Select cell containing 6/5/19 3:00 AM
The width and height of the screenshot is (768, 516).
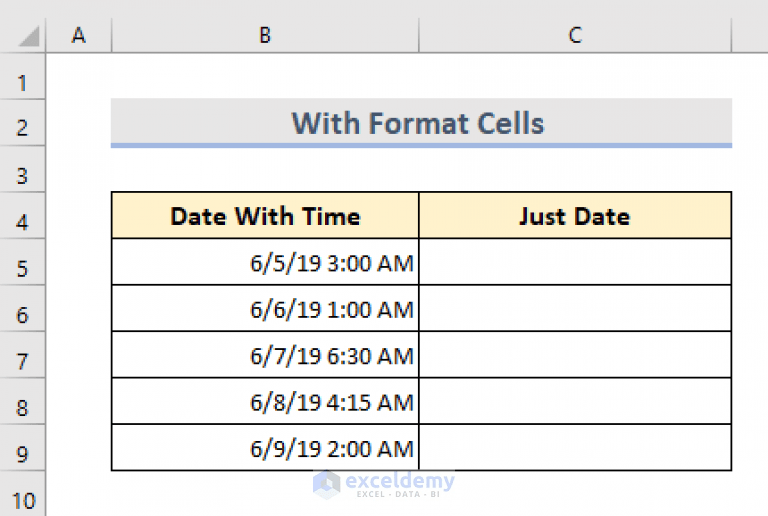coord(265,262)
